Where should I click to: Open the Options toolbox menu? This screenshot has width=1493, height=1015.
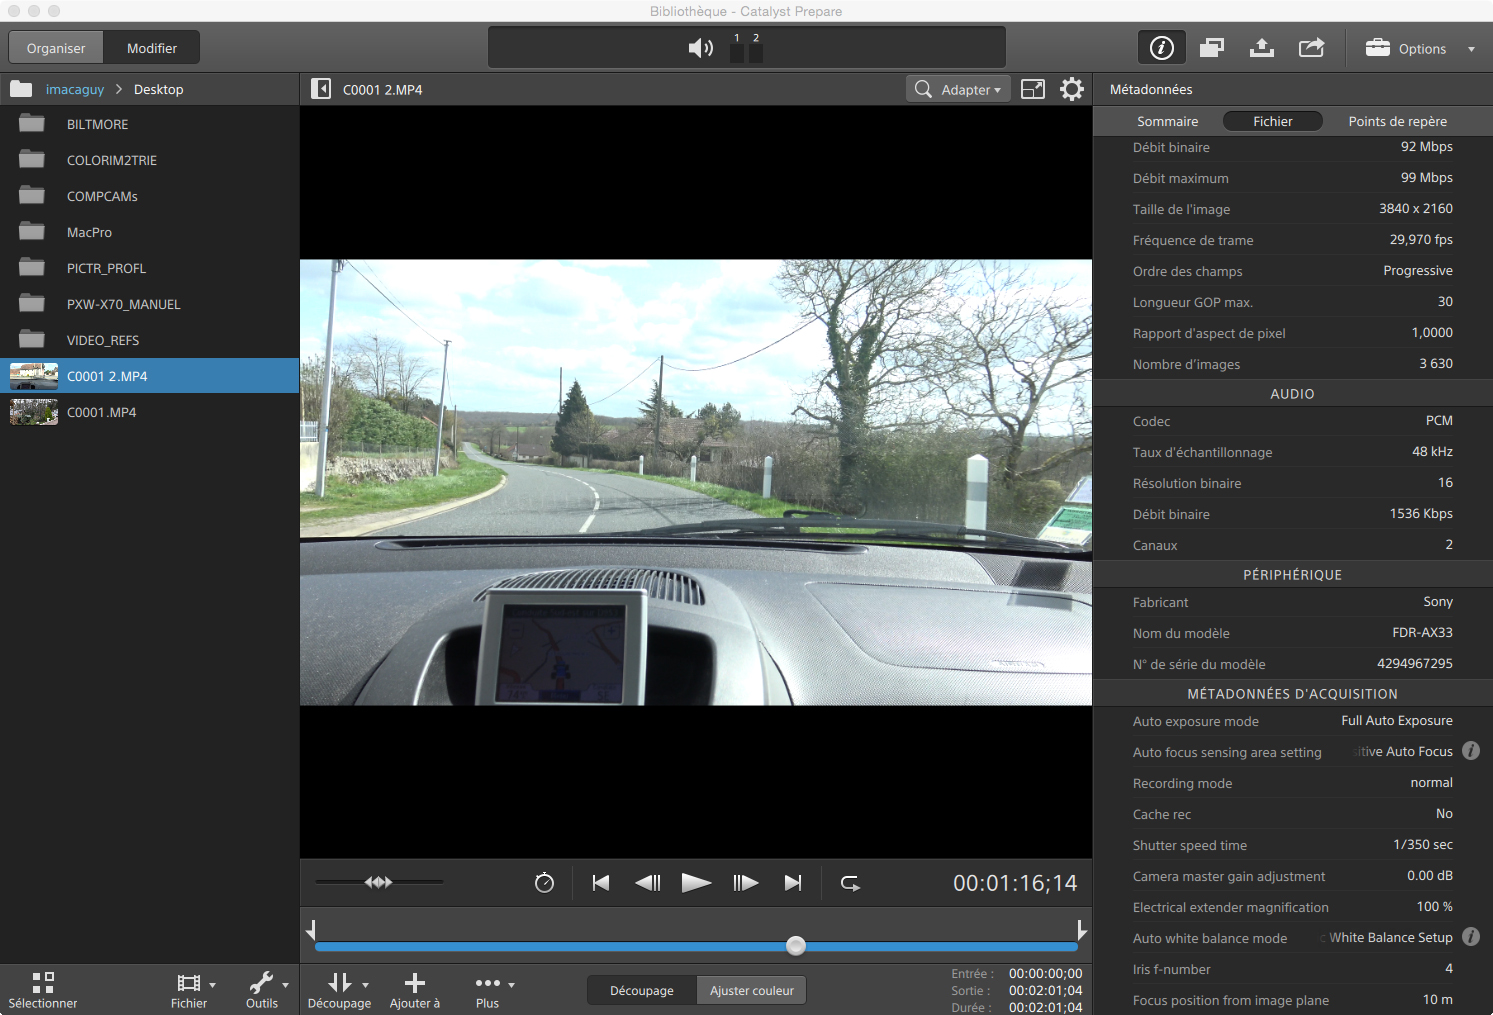click(x=1421, y=48)
